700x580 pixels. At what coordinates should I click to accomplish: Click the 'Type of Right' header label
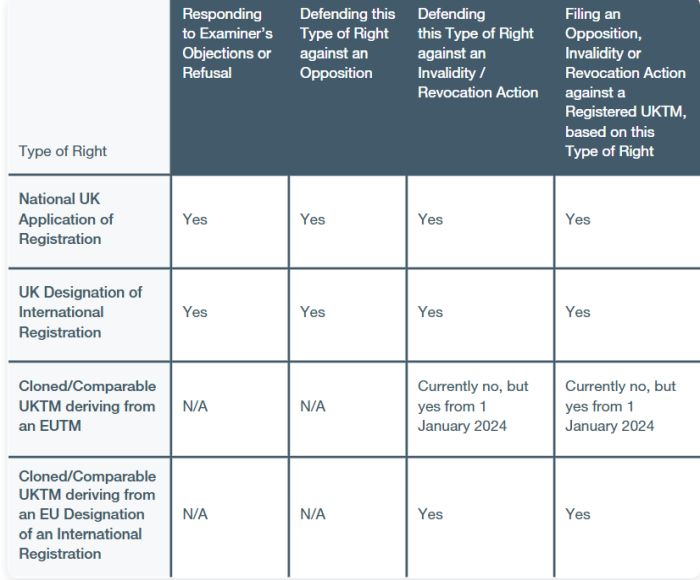coord(62,151)
